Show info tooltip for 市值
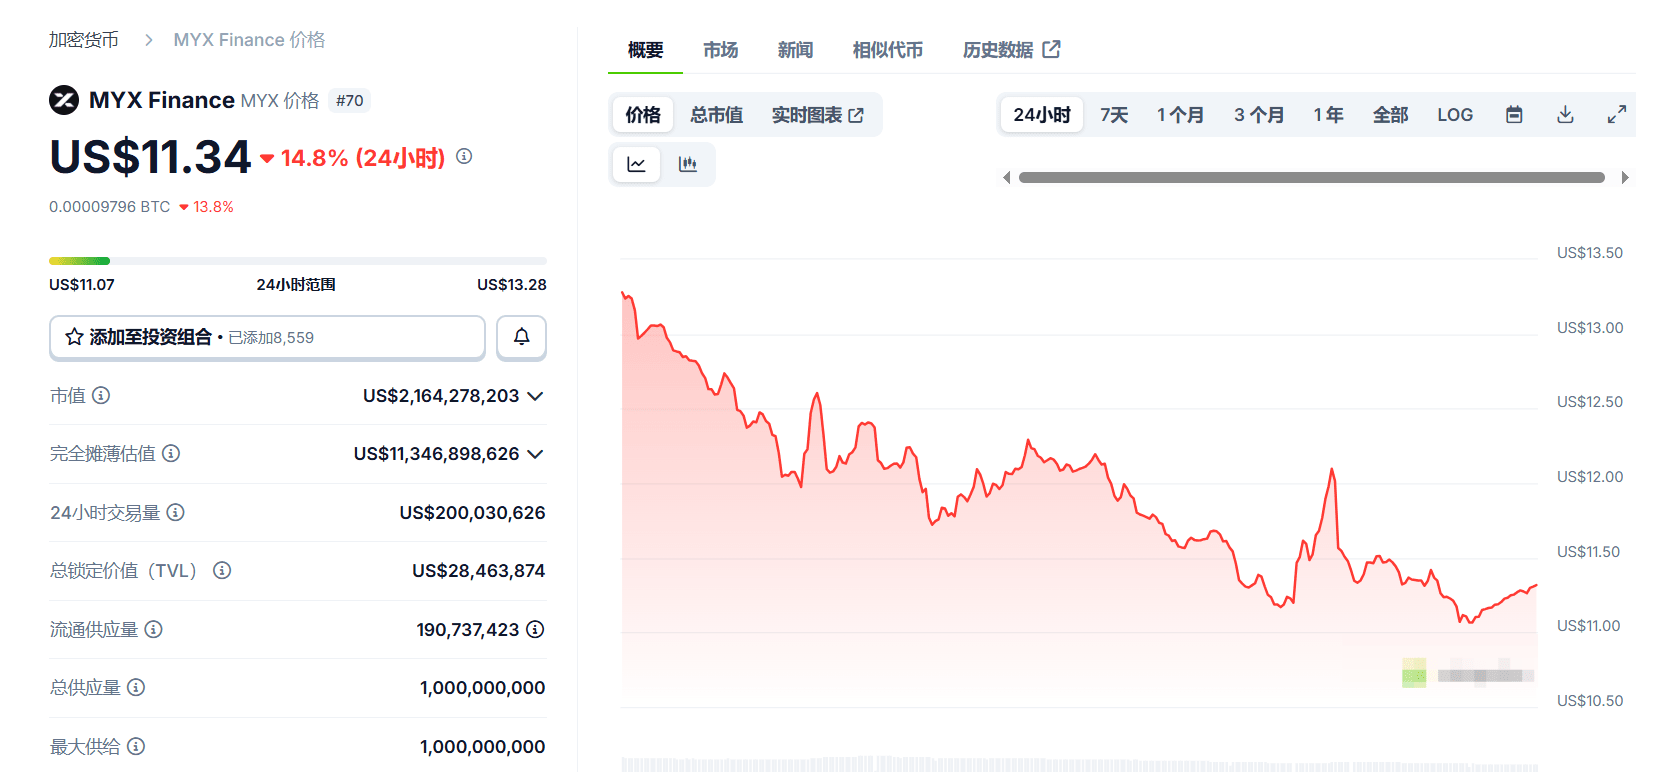1672x772 pixels. (x=101, y=395)
